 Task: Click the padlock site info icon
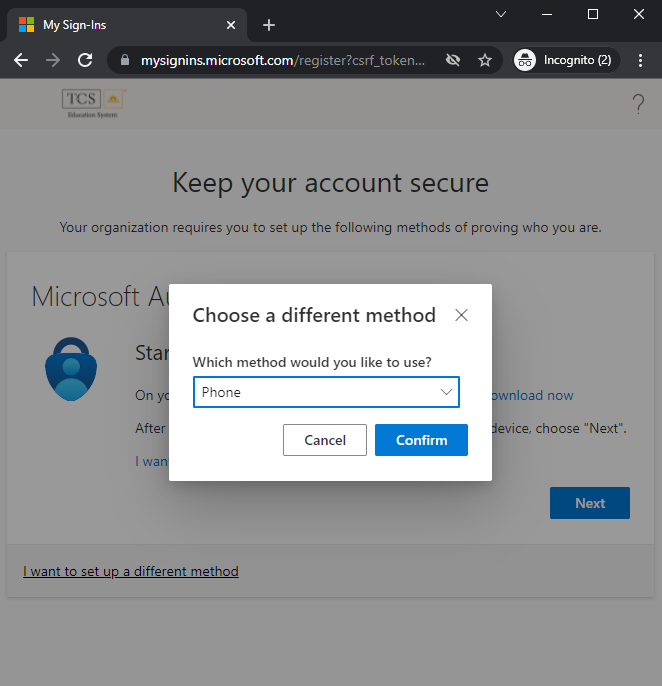[125, 60]
